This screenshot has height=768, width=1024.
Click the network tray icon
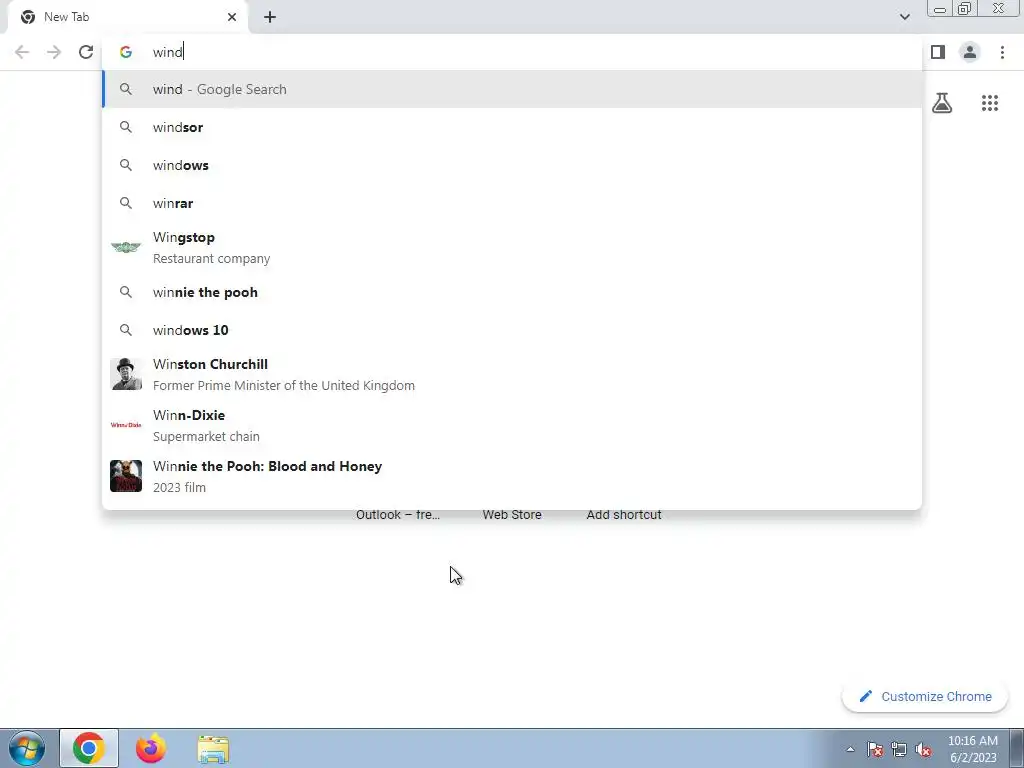click(x=899, y=750)
